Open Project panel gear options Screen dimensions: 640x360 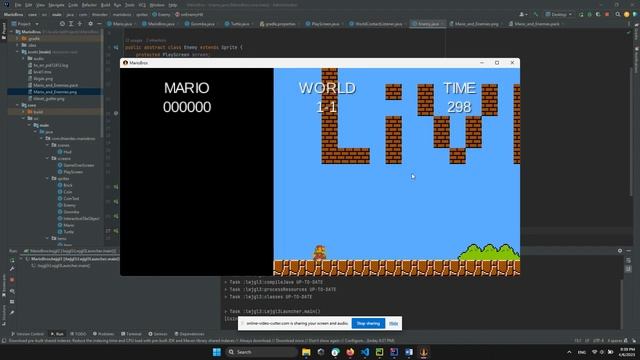tap(90, 24)
